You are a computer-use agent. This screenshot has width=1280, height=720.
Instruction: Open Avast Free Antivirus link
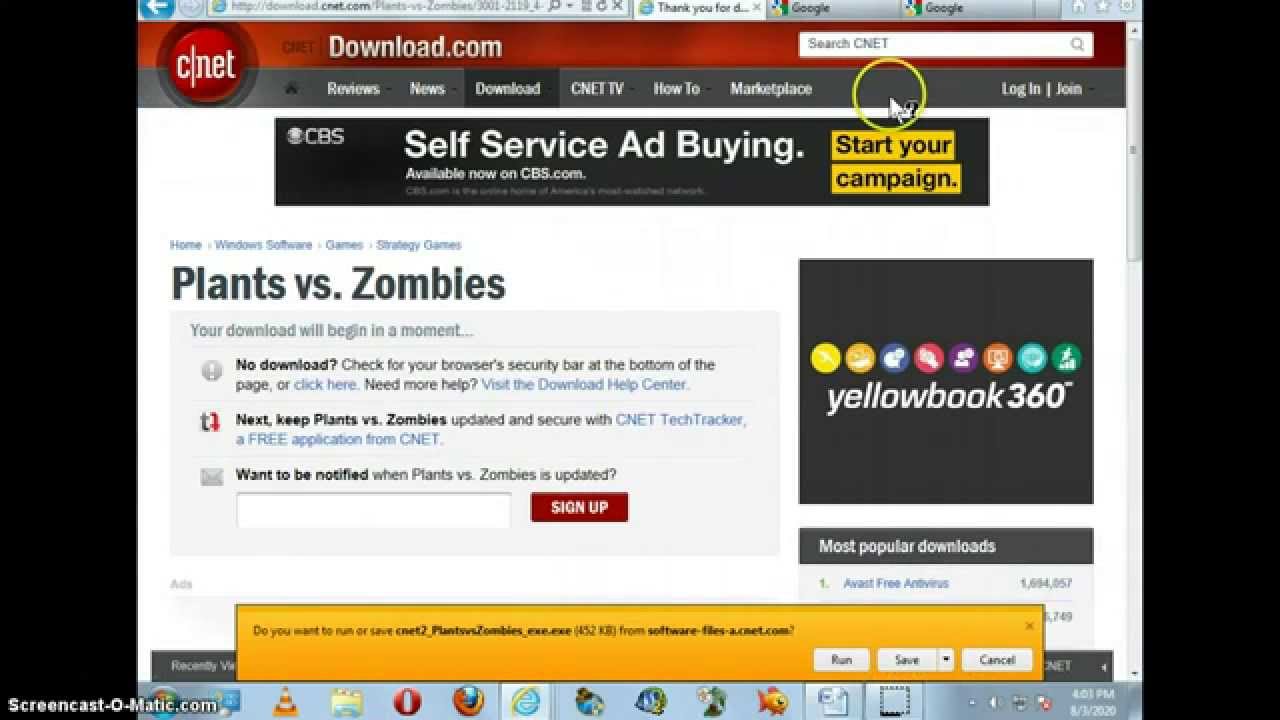click(896, 583)
